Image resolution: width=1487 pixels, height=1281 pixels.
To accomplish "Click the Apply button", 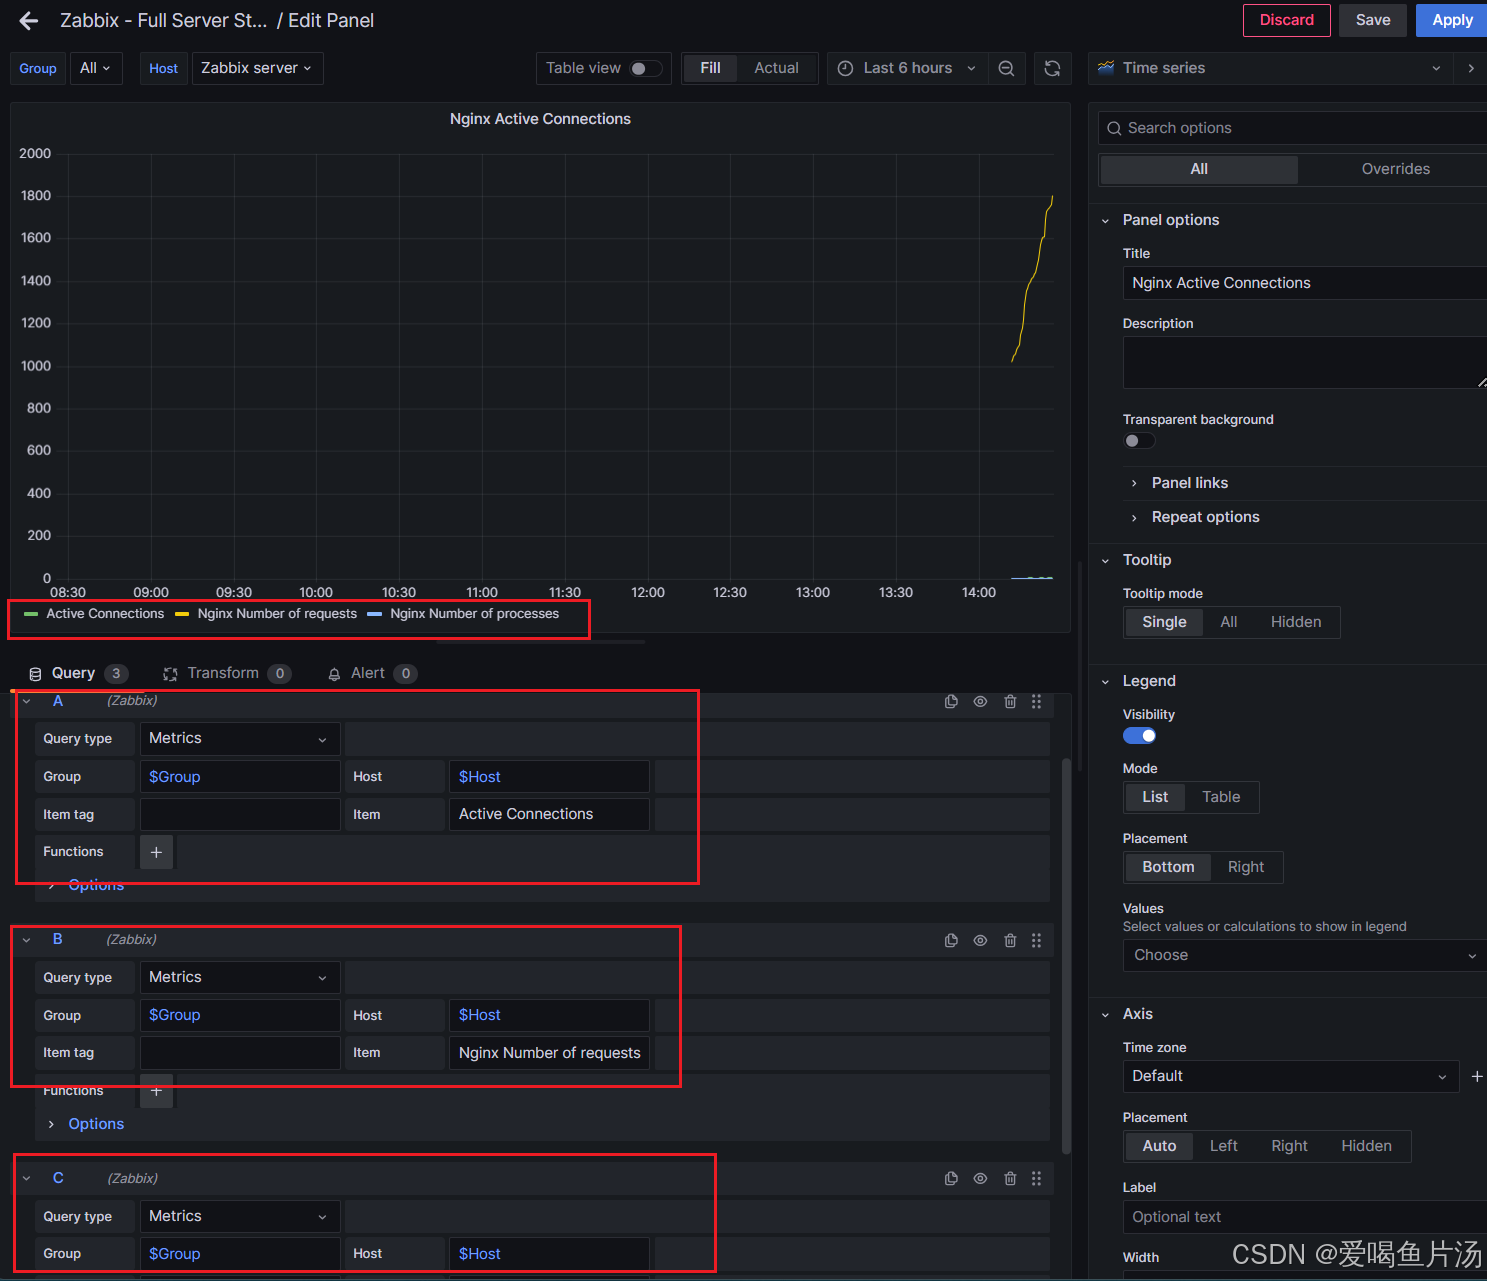I will click(1451, 20).
